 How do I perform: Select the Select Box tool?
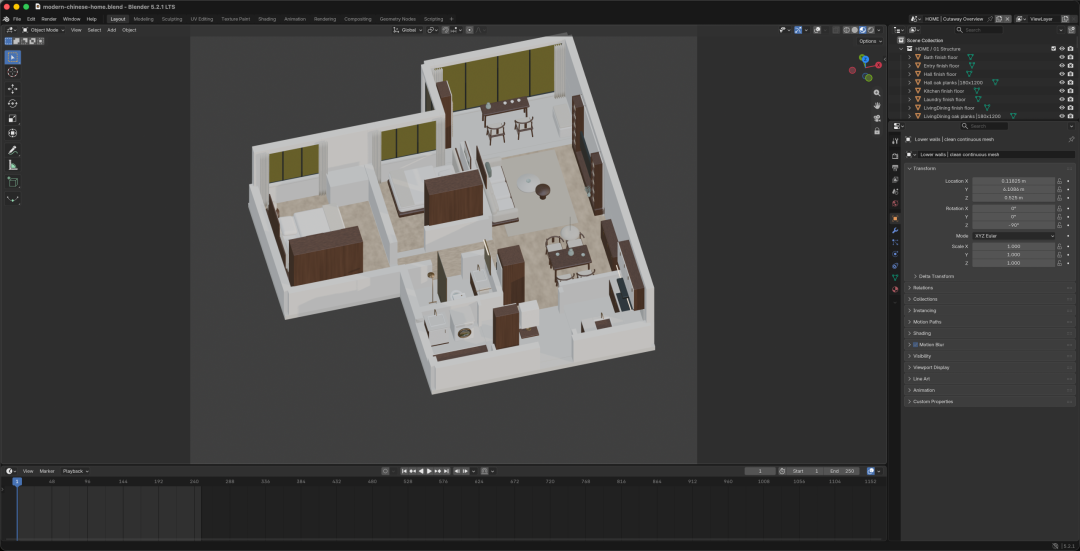[x=12, y=57]
